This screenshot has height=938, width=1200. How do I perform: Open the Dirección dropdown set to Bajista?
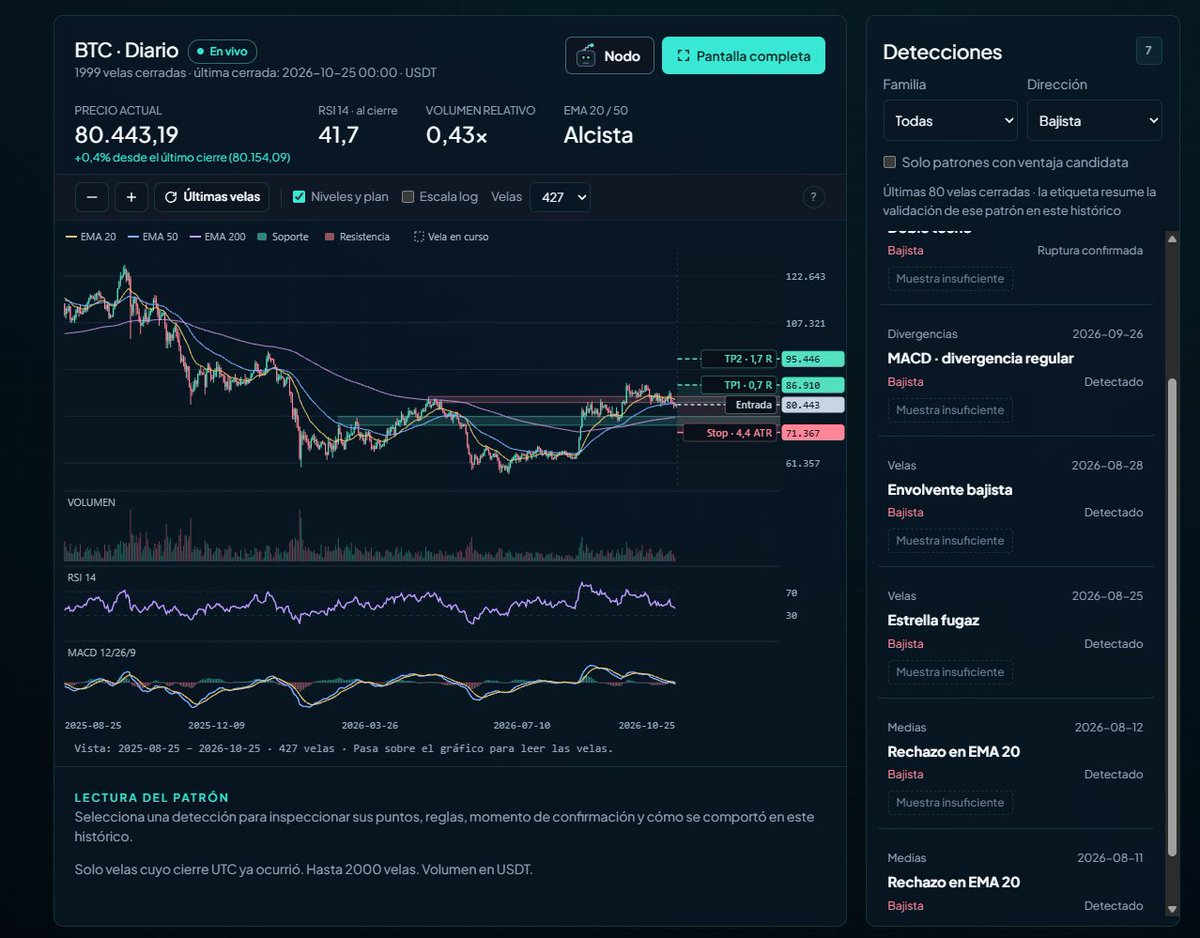(1094, 120)
